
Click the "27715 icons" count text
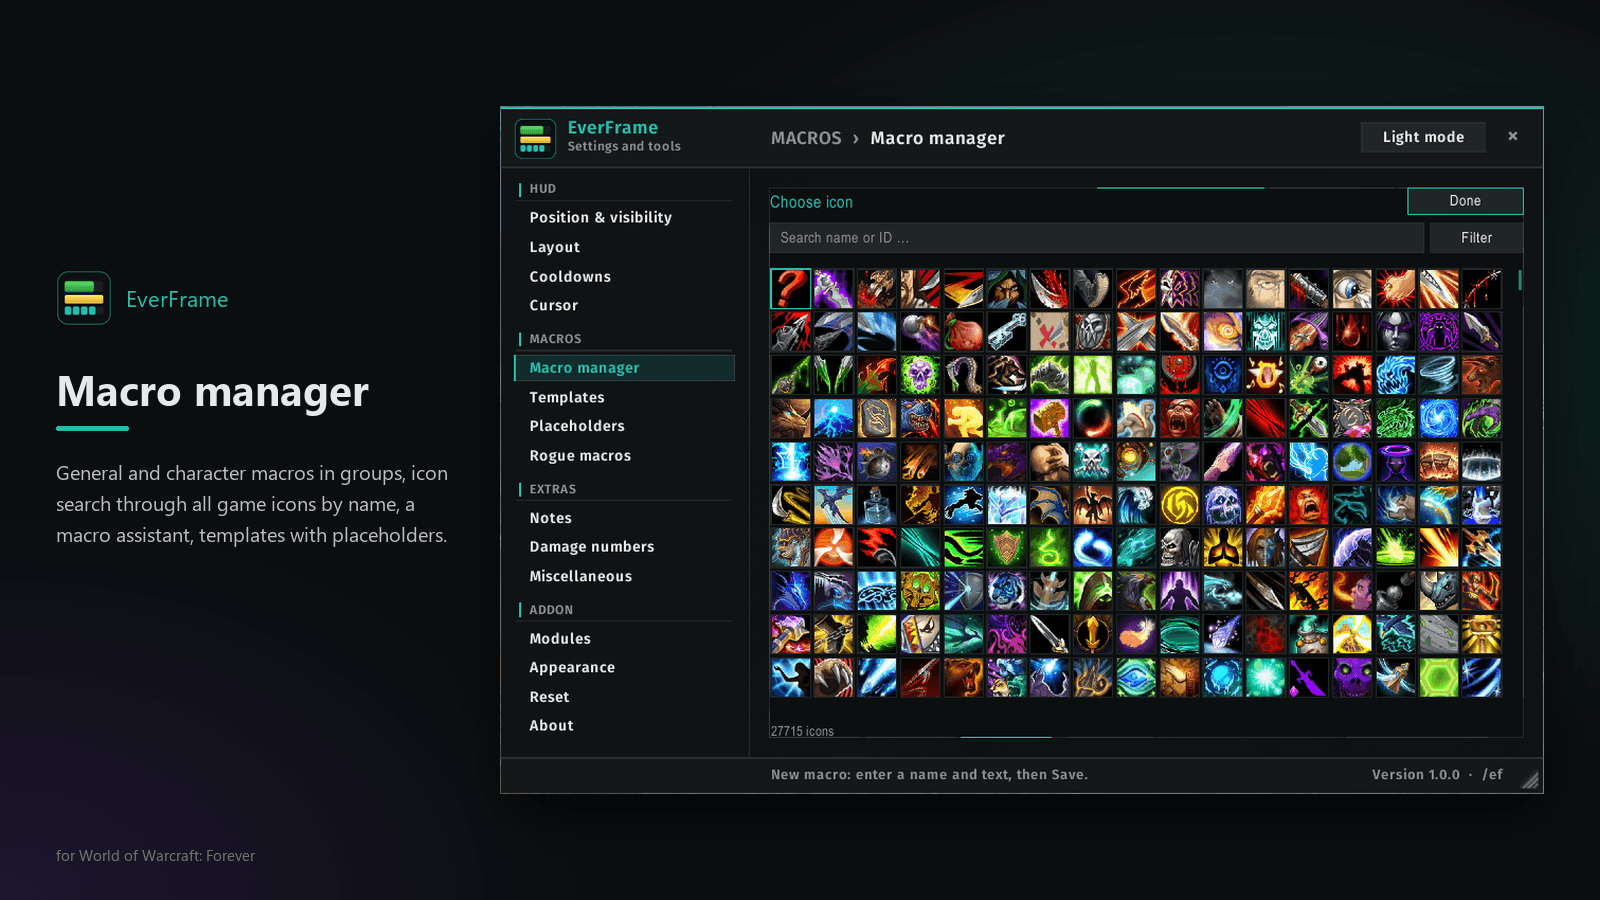(x=802, y=731)
